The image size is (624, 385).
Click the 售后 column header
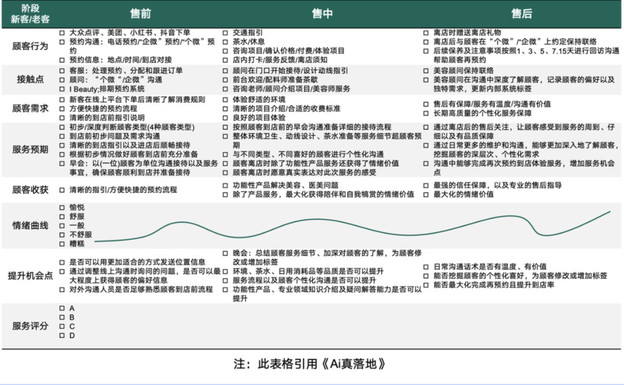[522, 14]
